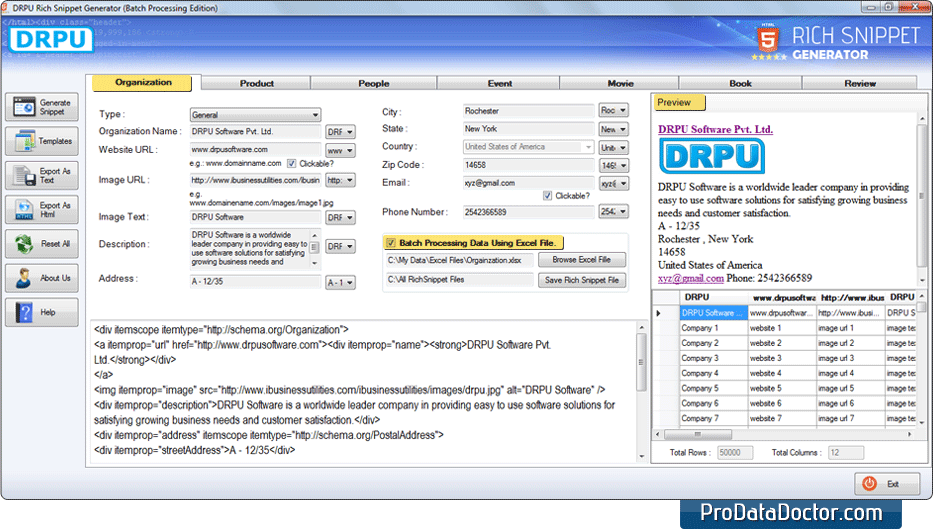The width and height of the screenshot is (933, 529).
Task: Select the Preview tab
Action: [680, 102]
